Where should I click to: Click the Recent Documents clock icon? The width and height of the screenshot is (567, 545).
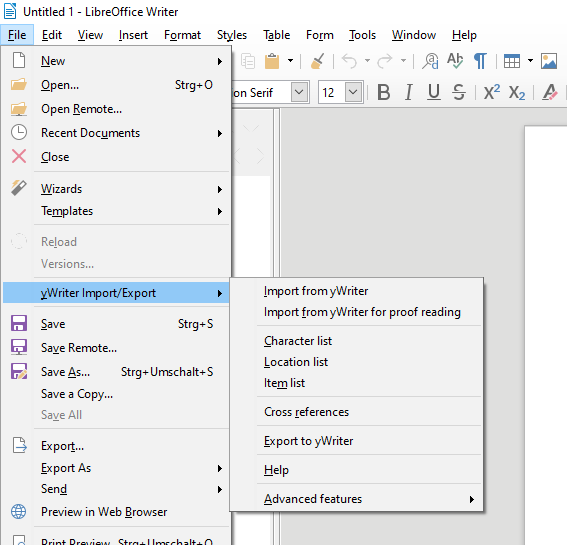point(19,132)
